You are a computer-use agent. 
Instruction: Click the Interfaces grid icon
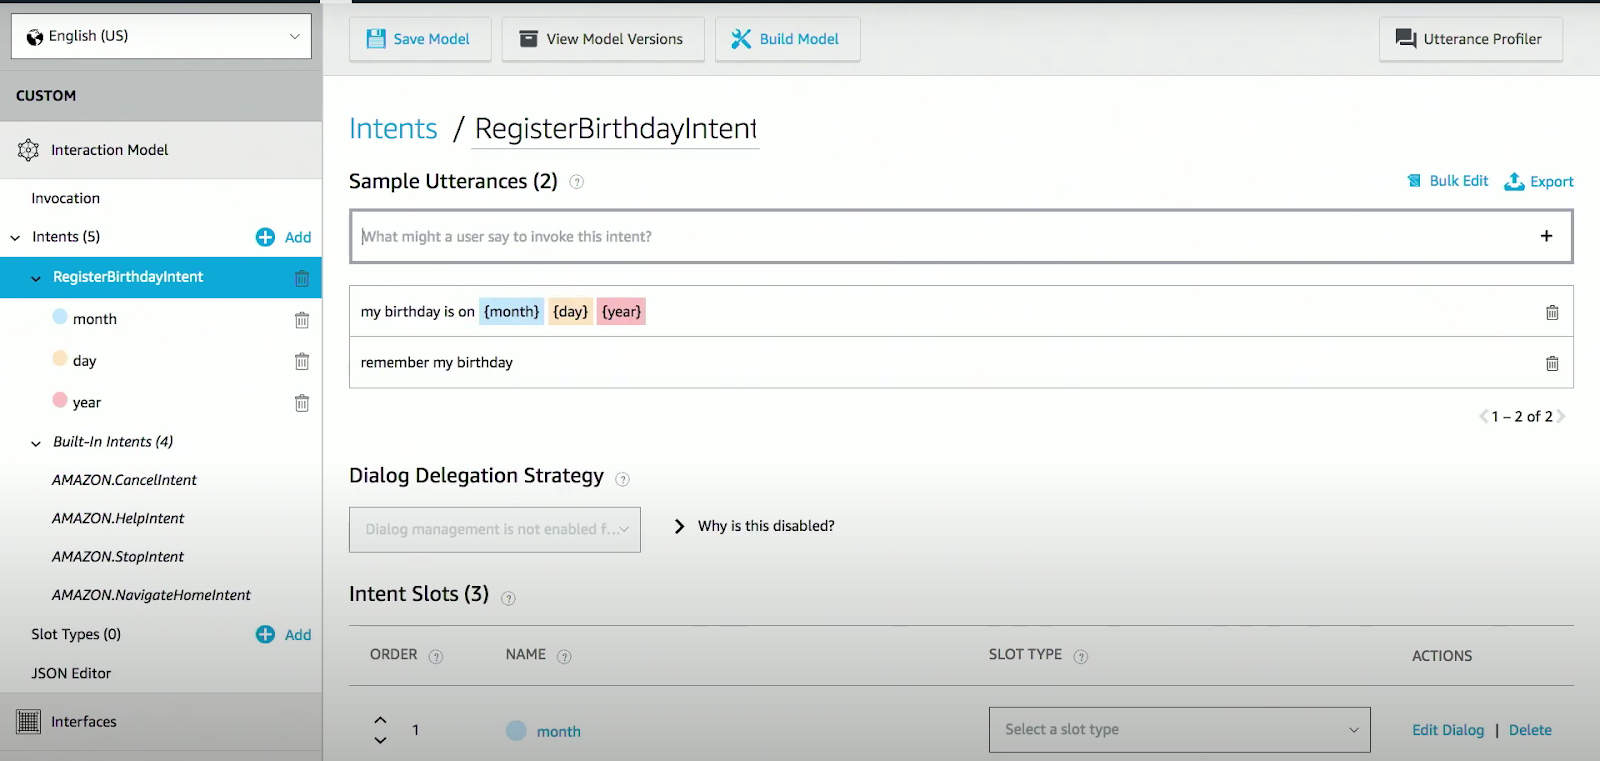click(x=29, y=721)
